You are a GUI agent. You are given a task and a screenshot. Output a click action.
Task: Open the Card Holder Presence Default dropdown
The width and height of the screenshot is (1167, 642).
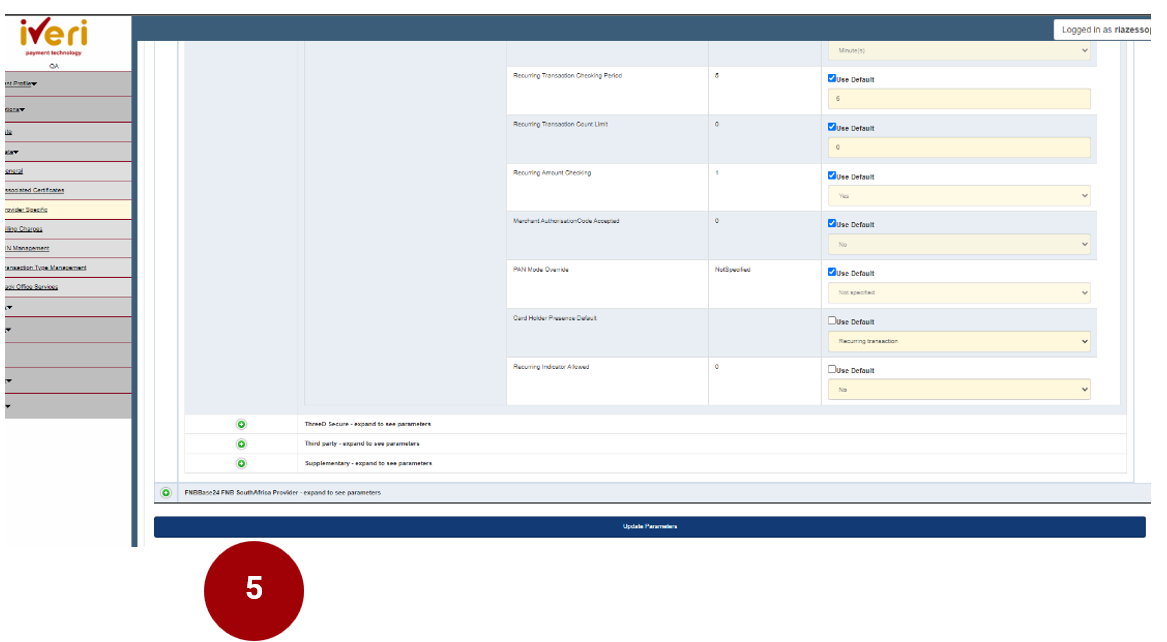(x=959, y=341)
